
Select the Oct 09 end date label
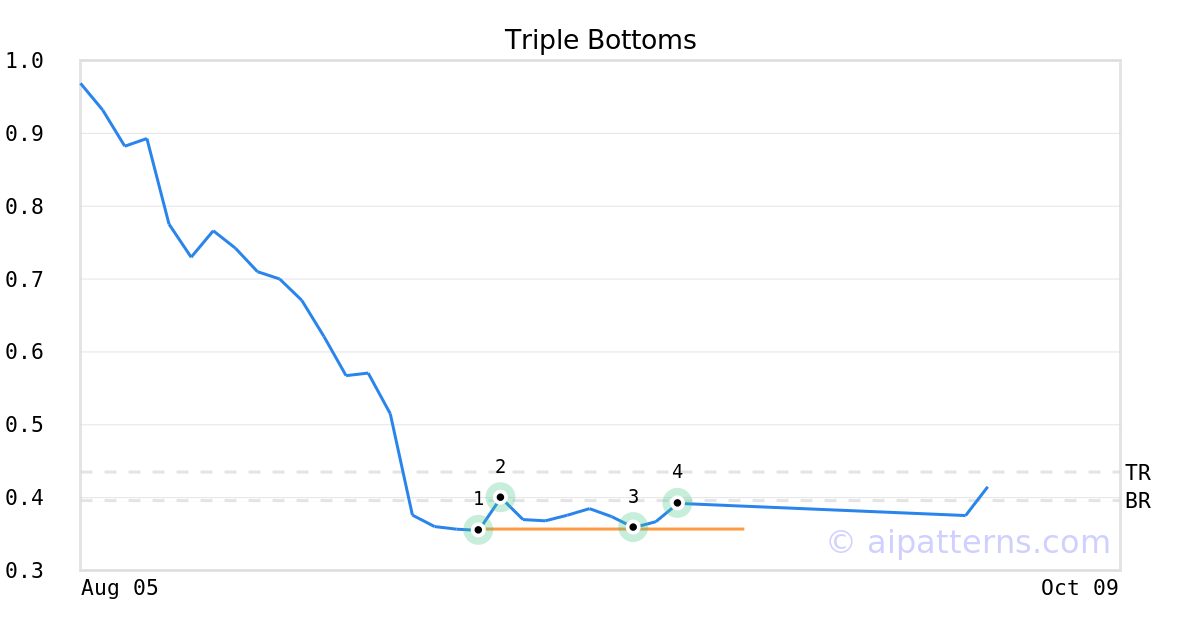1079,588
